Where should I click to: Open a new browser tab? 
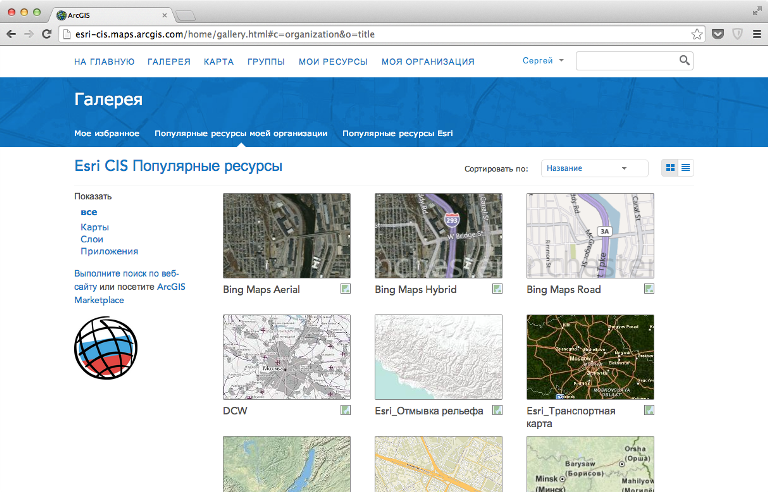(x=186, y=16)
